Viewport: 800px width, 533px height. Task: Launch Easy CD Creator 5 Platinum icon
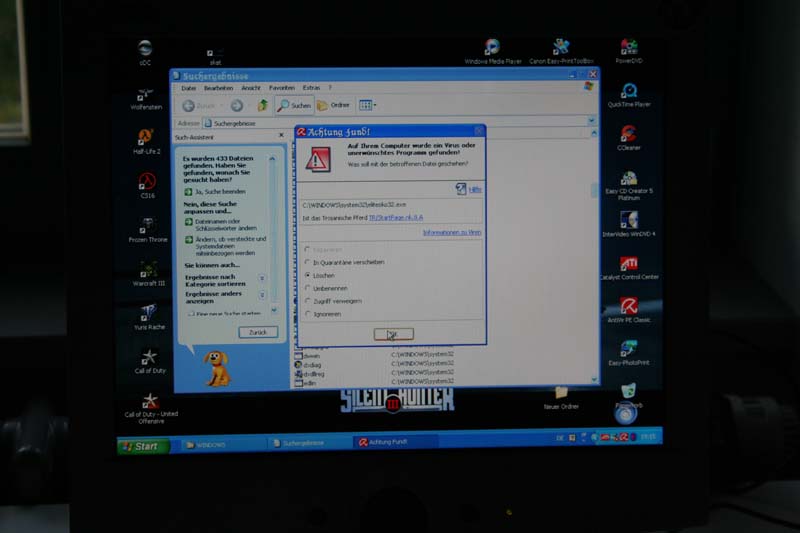click(629, 185)
